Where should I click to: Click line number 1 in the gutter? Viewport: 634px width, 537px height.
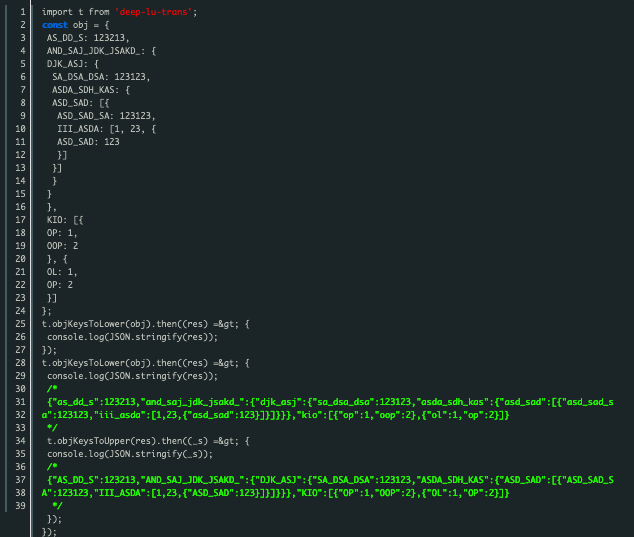coord(23,12)
